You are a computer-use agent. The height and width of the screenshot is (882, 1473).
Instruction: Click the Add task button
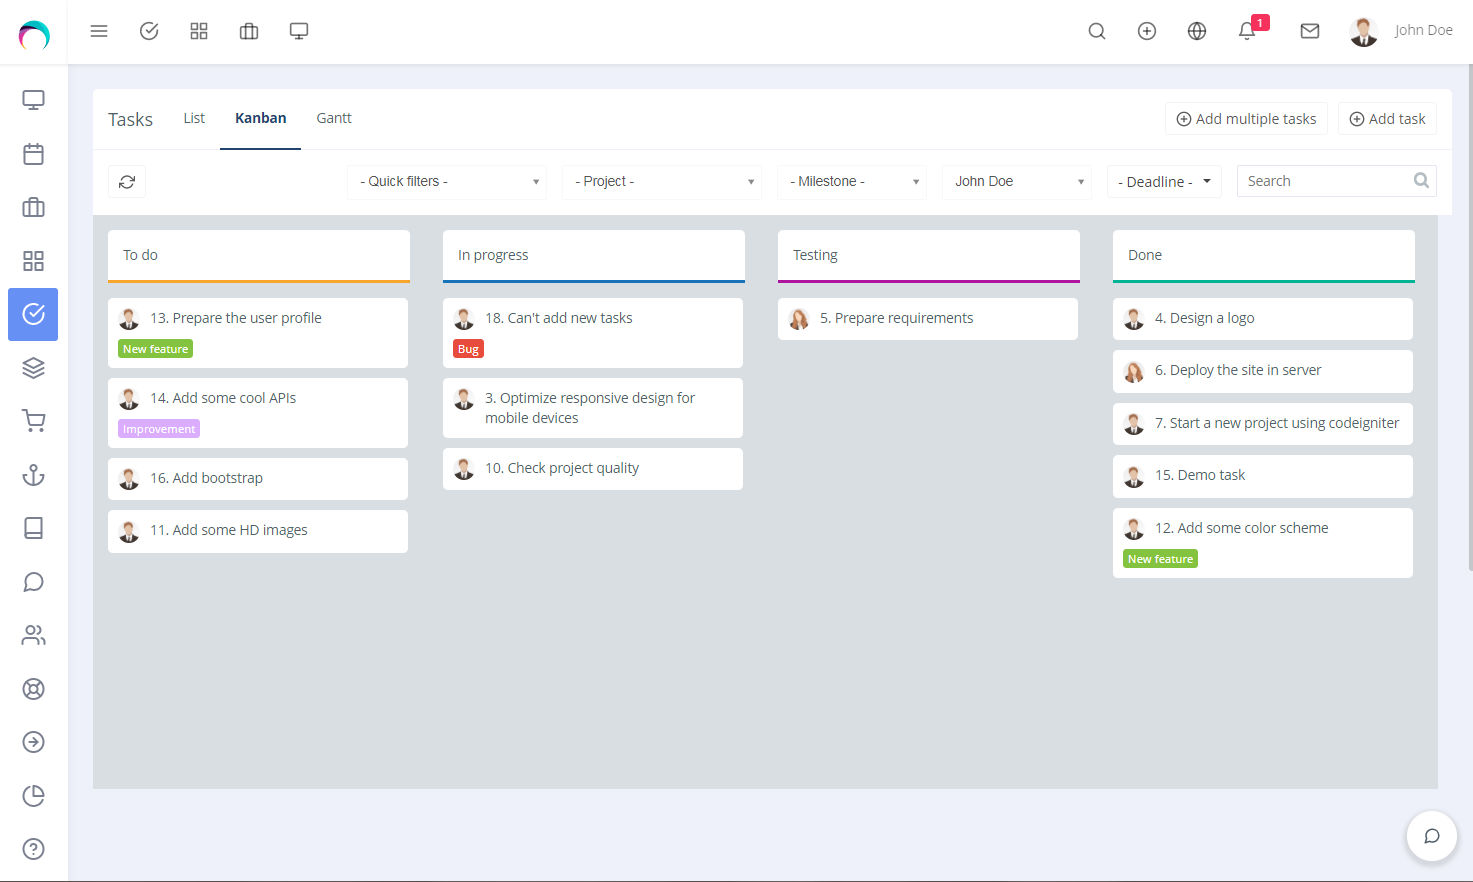coord(1387,118)
